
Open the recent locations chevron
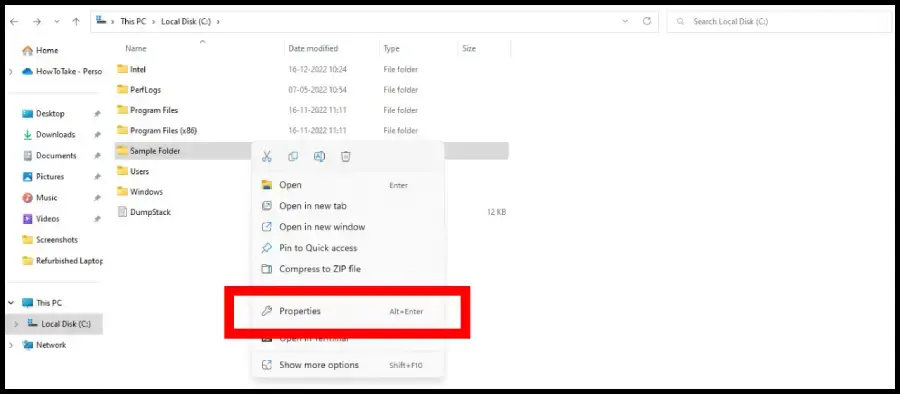(x=57, y=22)
